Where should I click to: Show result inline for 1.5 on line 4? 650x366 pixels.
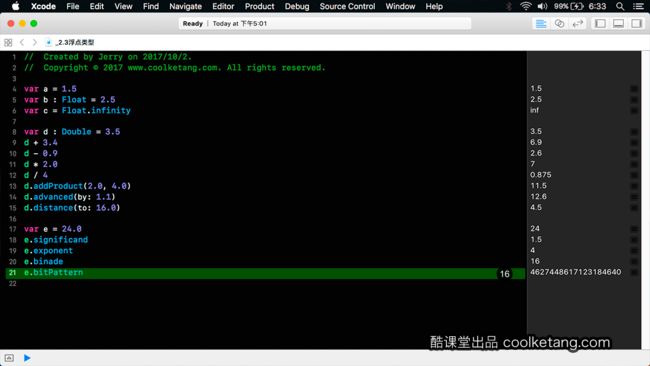point(634,89)
